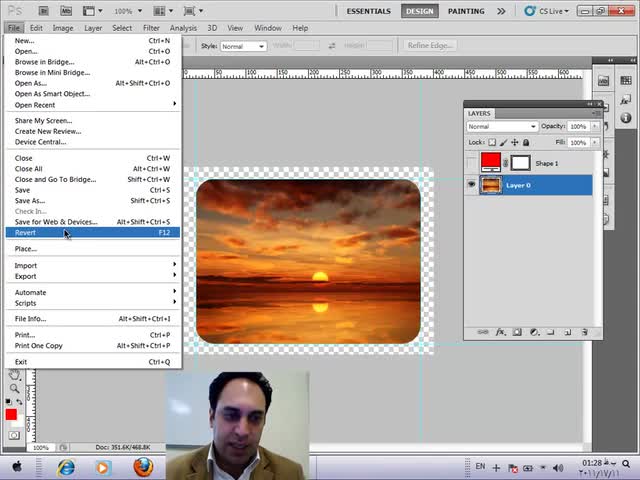The width and height of the screenshot is (640, 480).
Task: Open the Swatches panel icon in dock
Action: [626, 80]
